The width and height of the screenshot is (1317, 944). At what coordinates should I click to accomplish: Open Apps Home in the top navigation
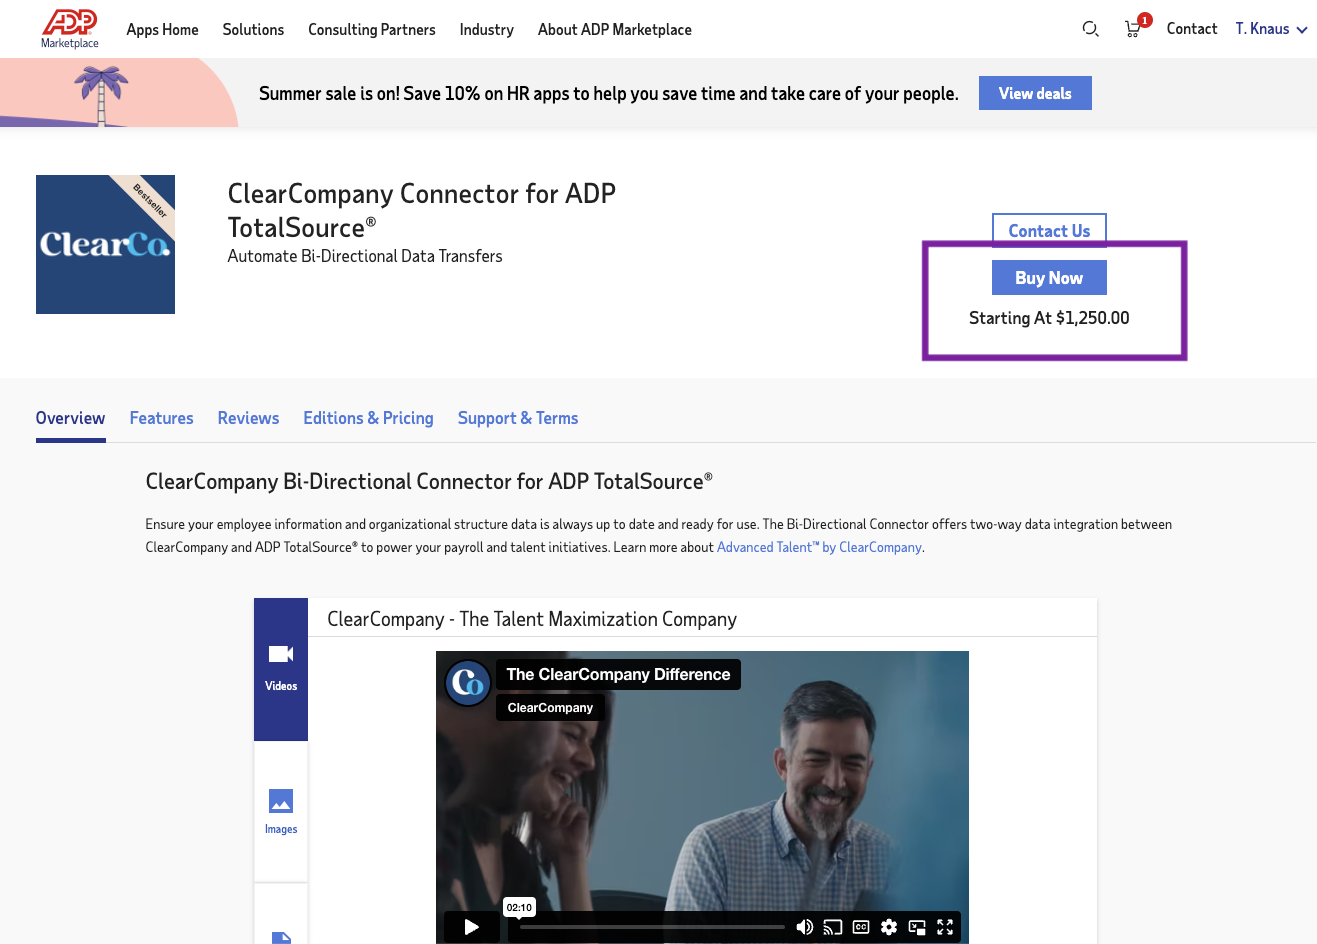click(x=162, y=30)
